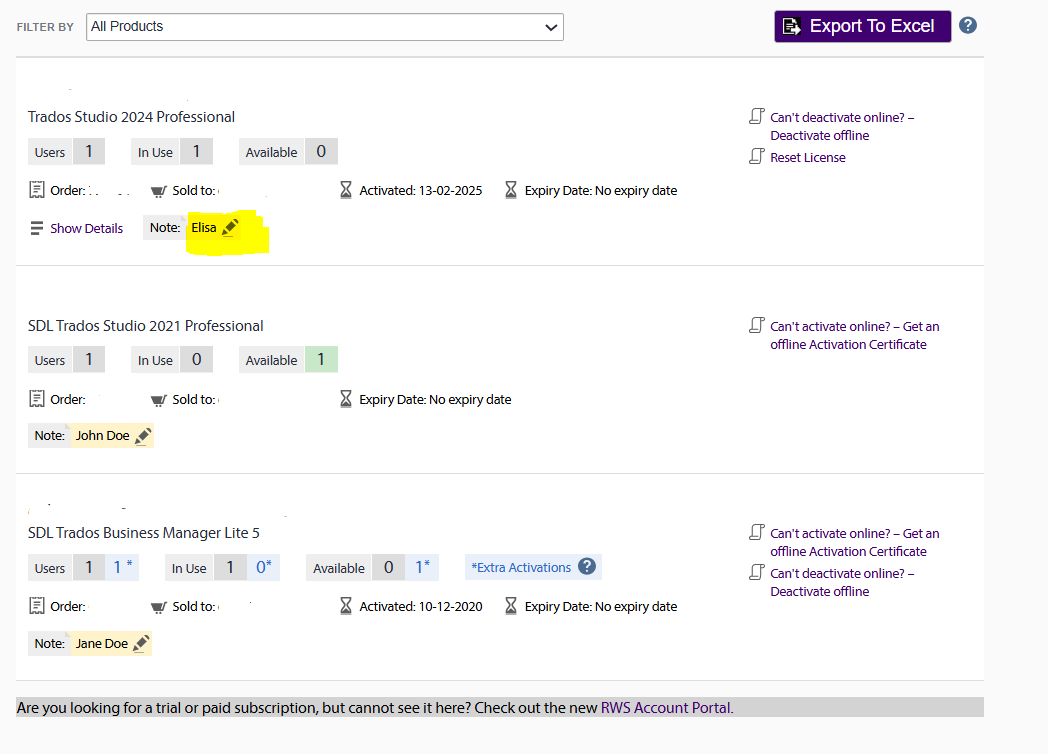Open the RWS Account Portal link
This screenshot has height=754, width=1048.
coord(666,708)
